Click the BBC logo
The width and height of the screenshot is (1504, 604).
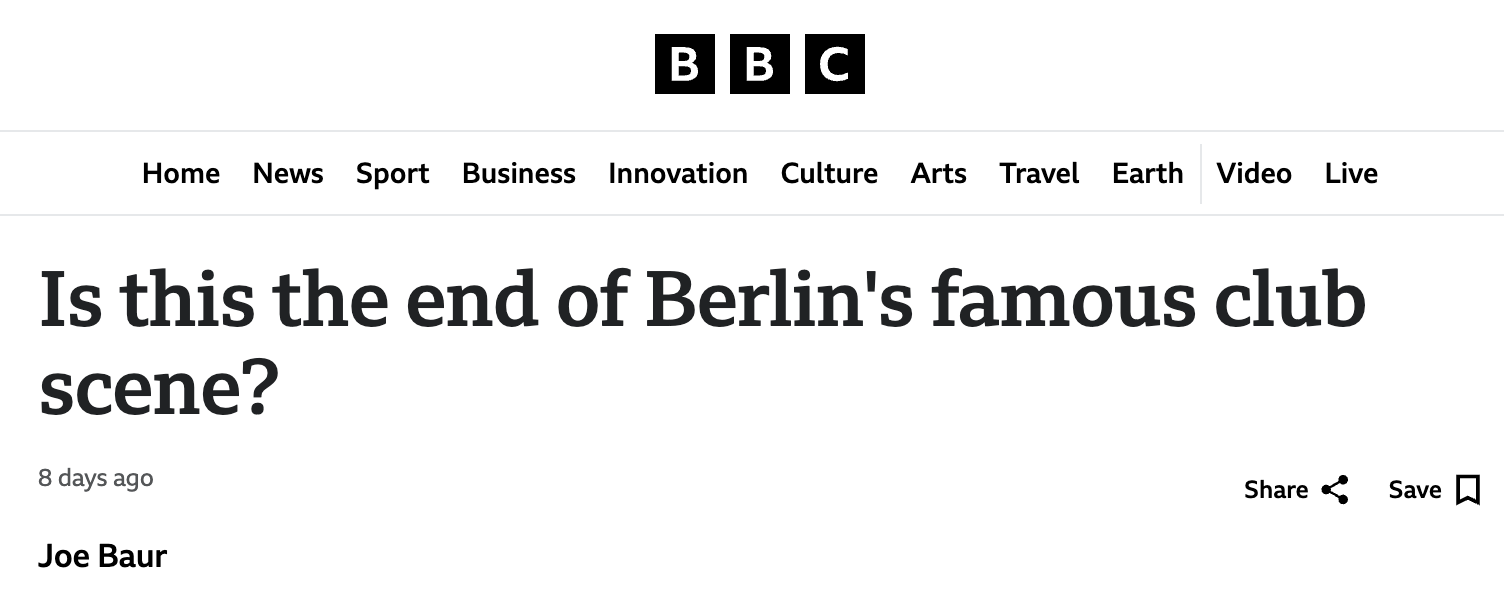[x=759, y=64]
